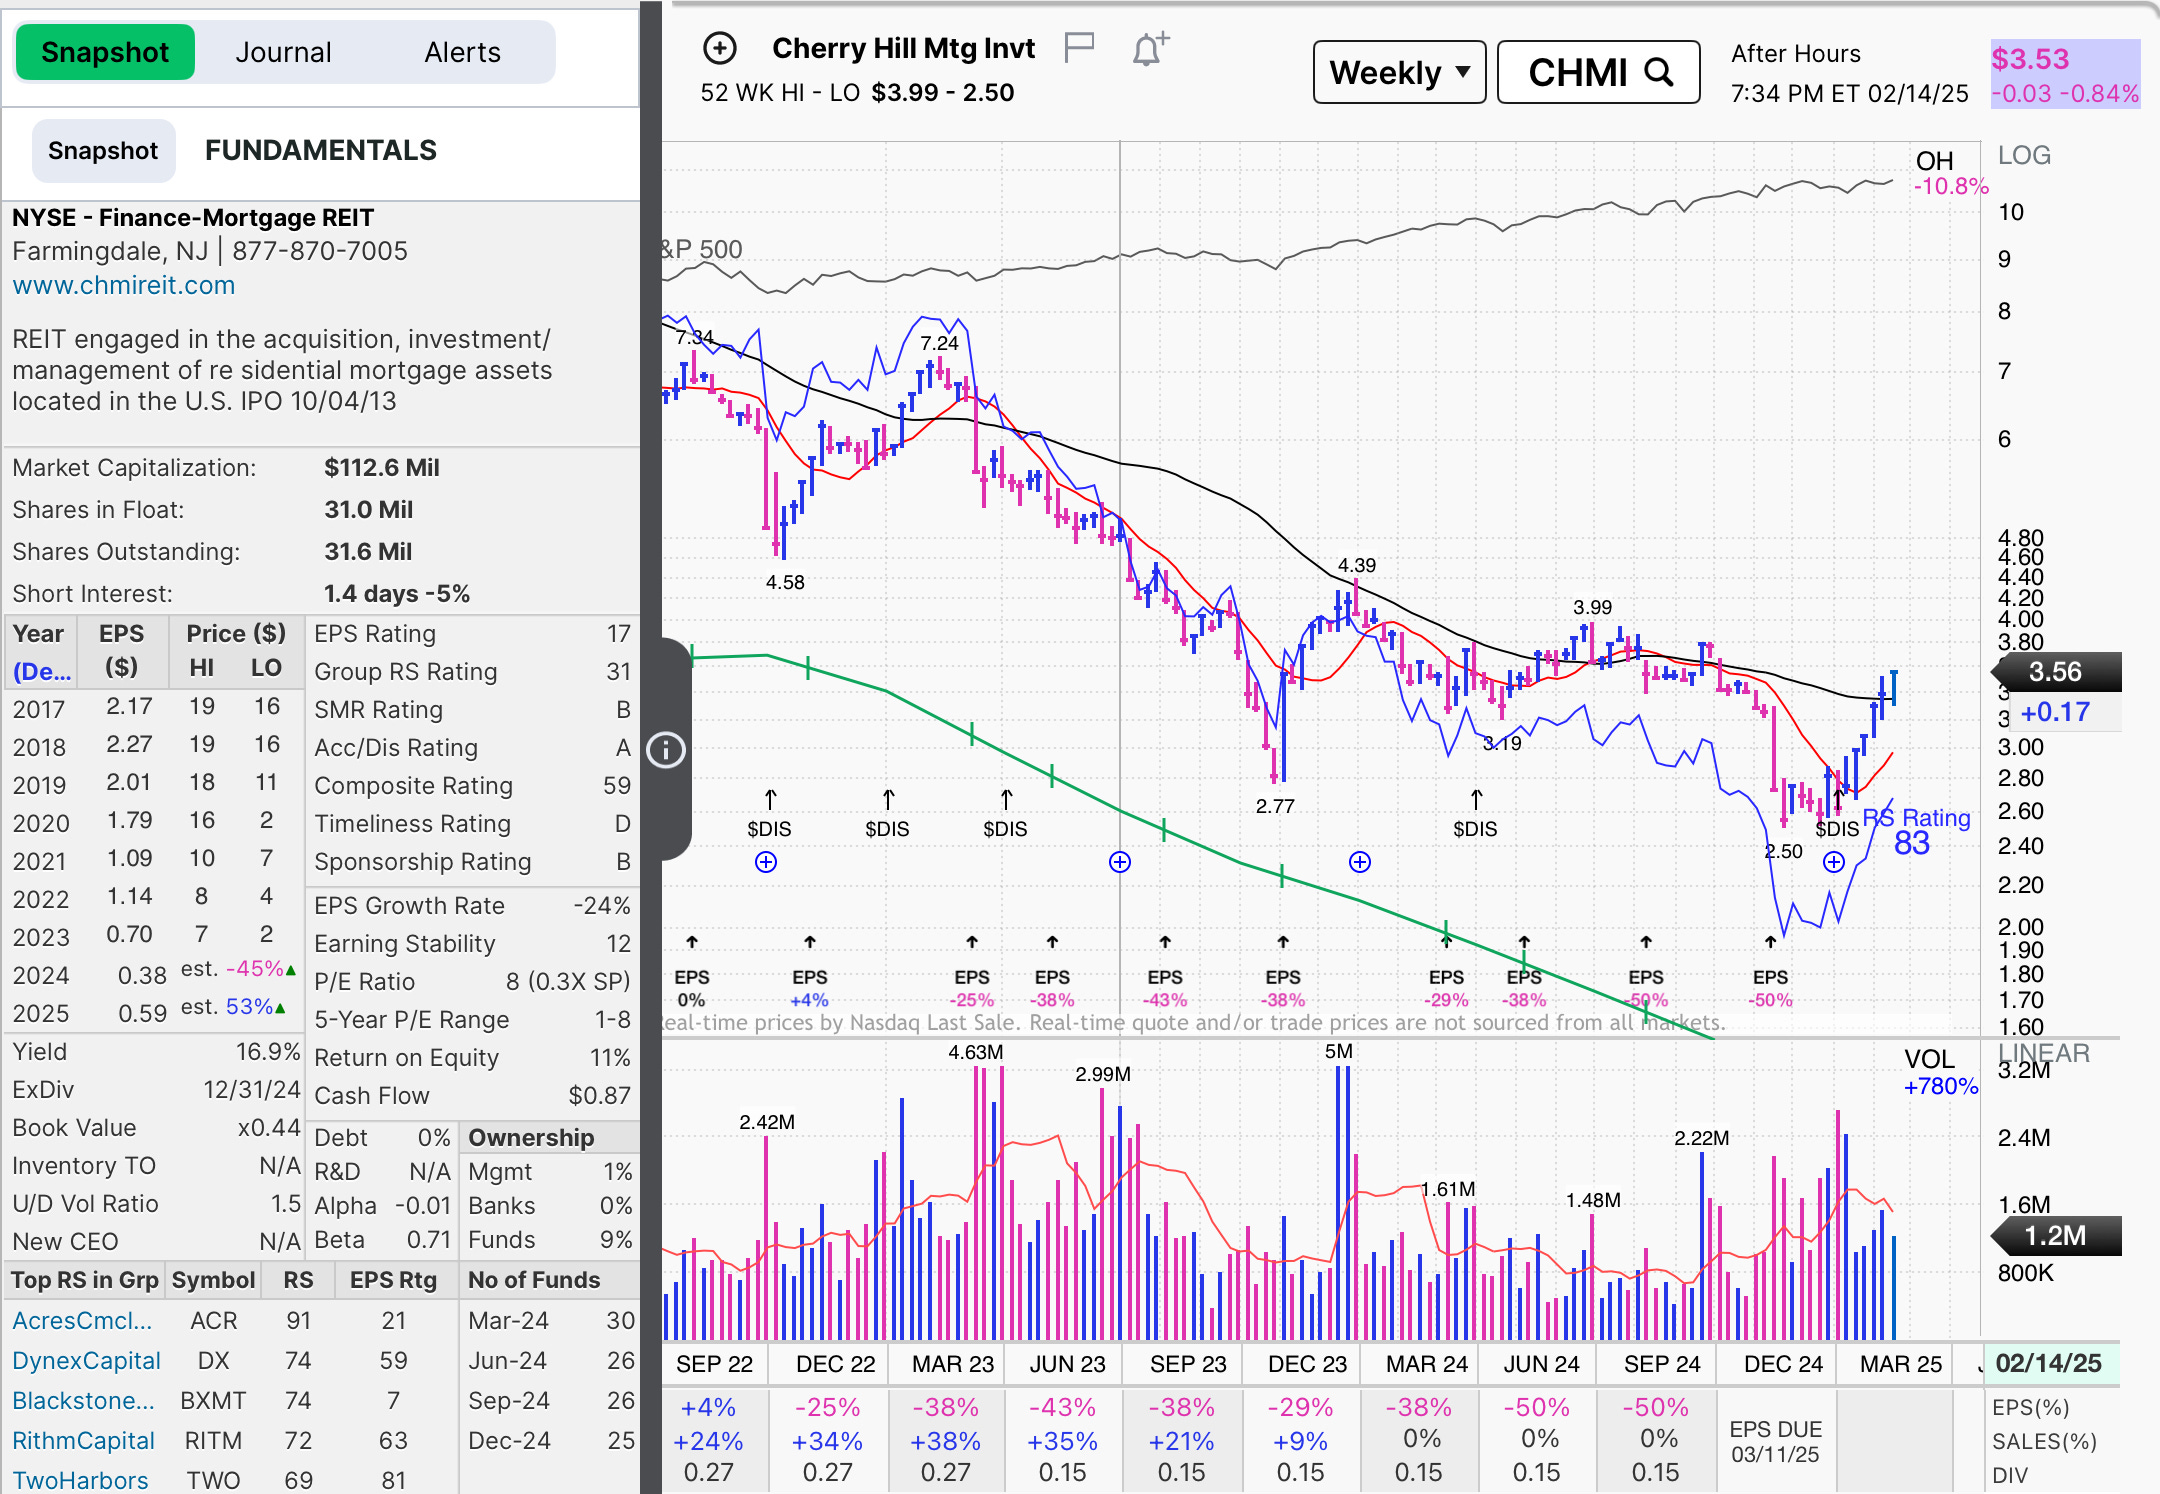
Task: Click the alert bell icon
Action: click(1149, 49)
